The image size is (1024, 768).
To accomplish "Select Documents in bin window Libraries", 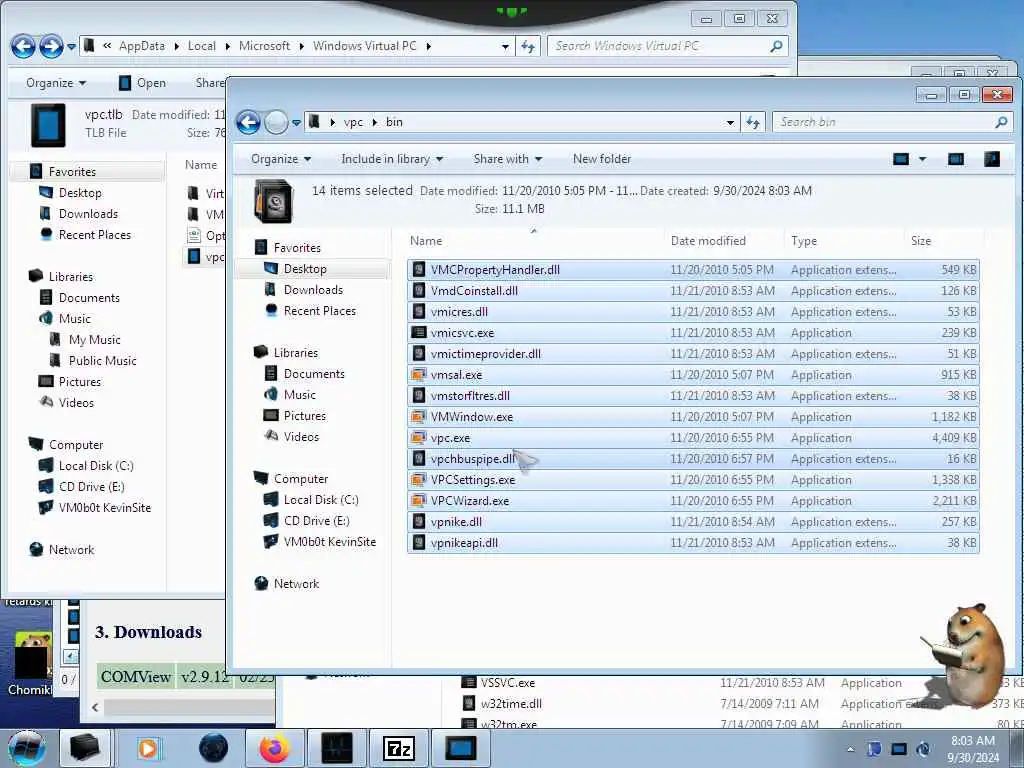I will coord(314,374).
